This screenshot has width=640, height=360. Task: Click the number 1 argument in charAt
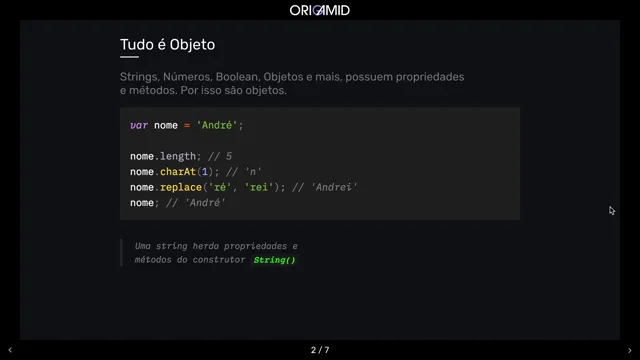pyautogui.click(x=205, y=172)
